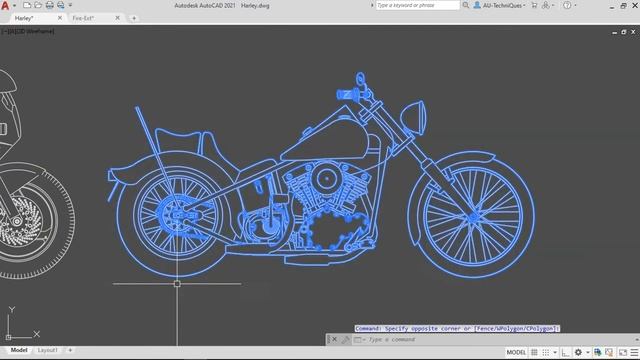Viewport: 640px width, 360px height.
Task: Expand search options arrow left of search box
Action: [372, 5]
